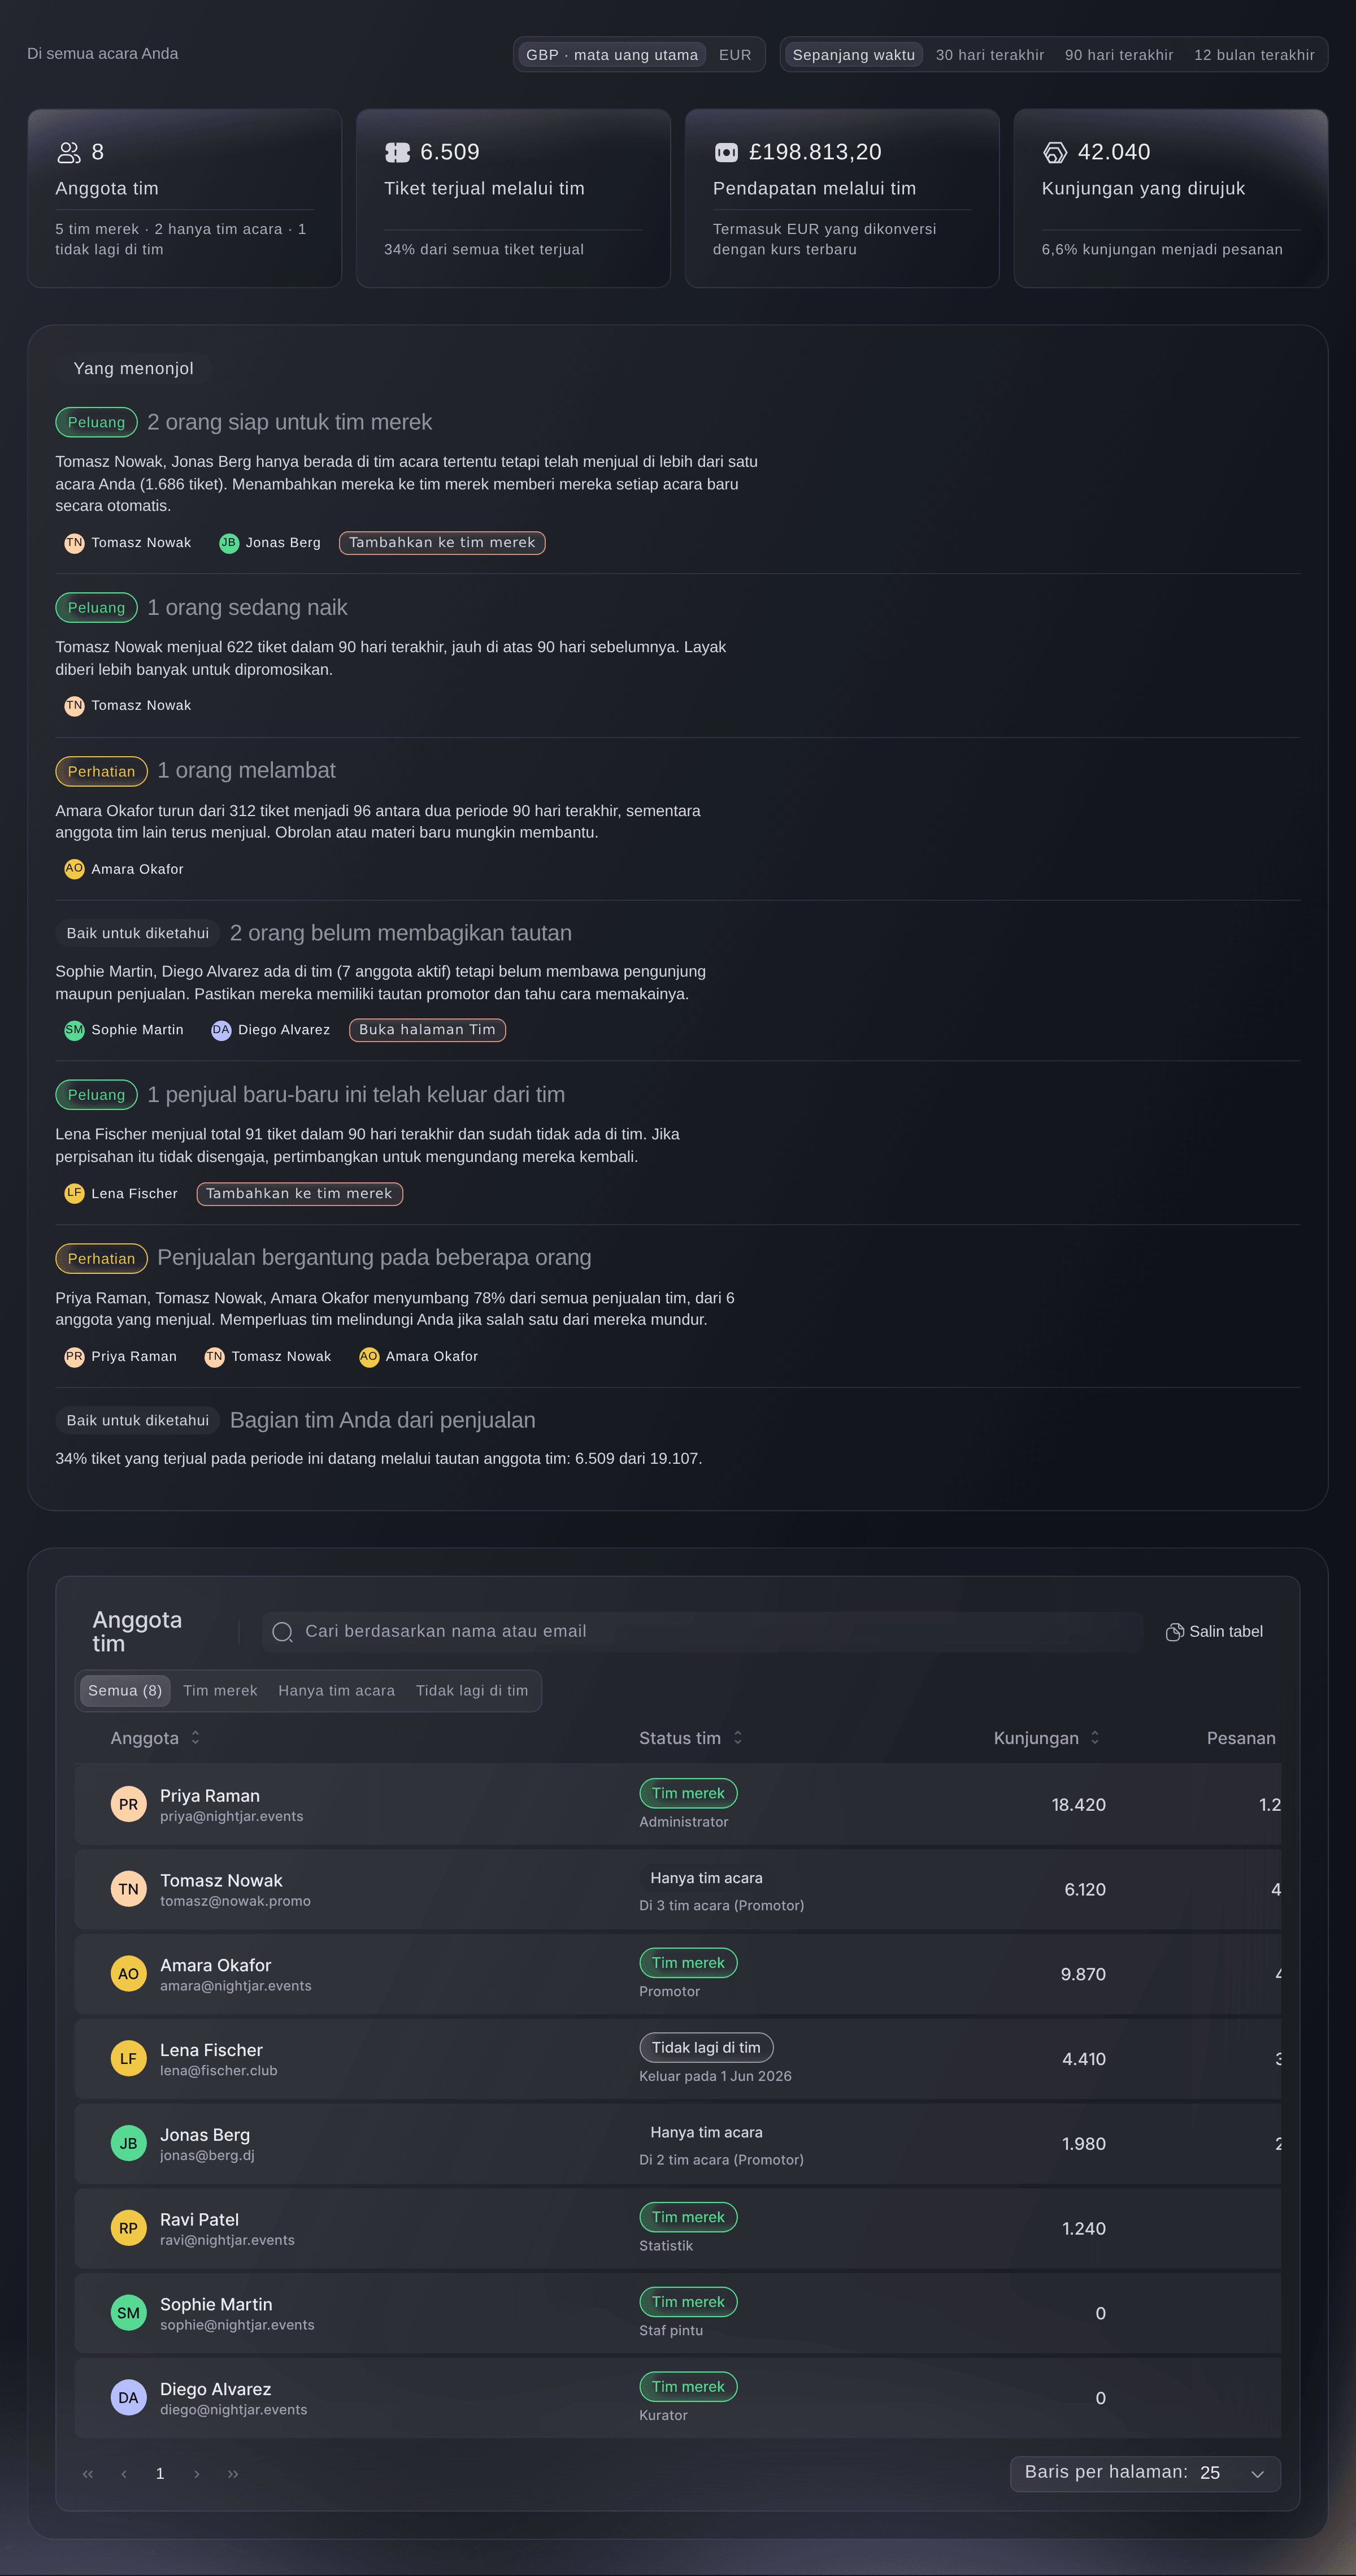Click the copy icon next to Salin tabel

coord(1174,1631)
